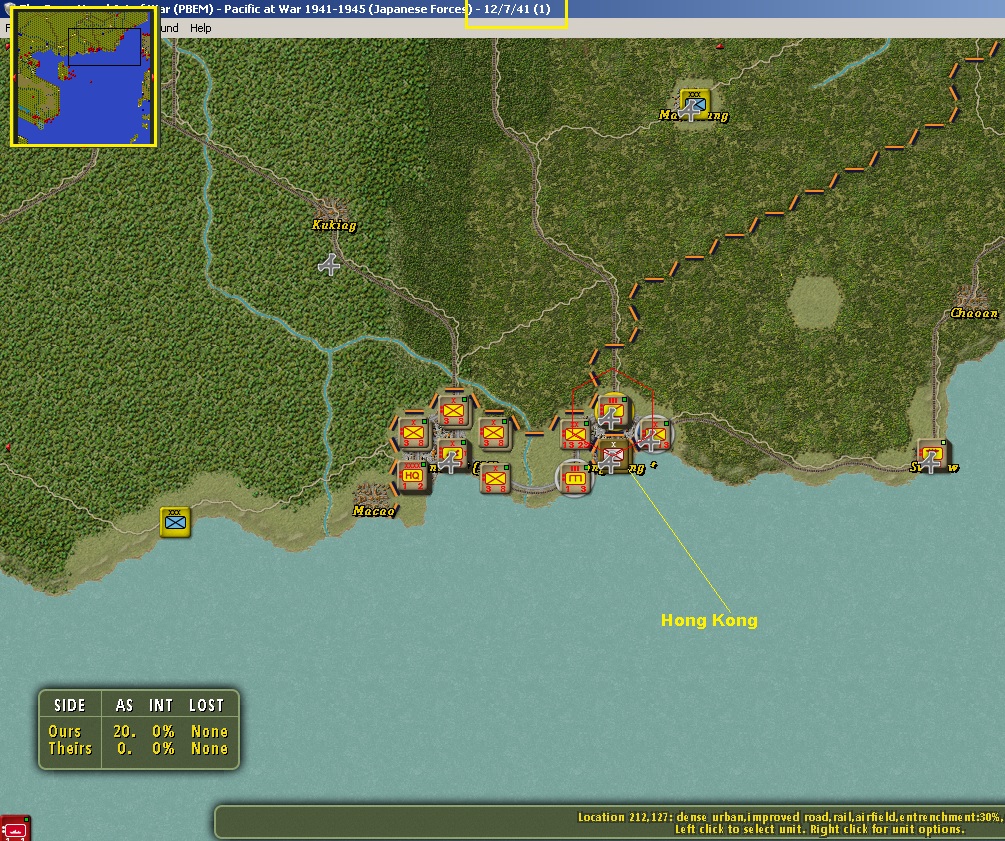Click the AS column header
Viewport: 1005px width, 841px height.
pos(124,706)
